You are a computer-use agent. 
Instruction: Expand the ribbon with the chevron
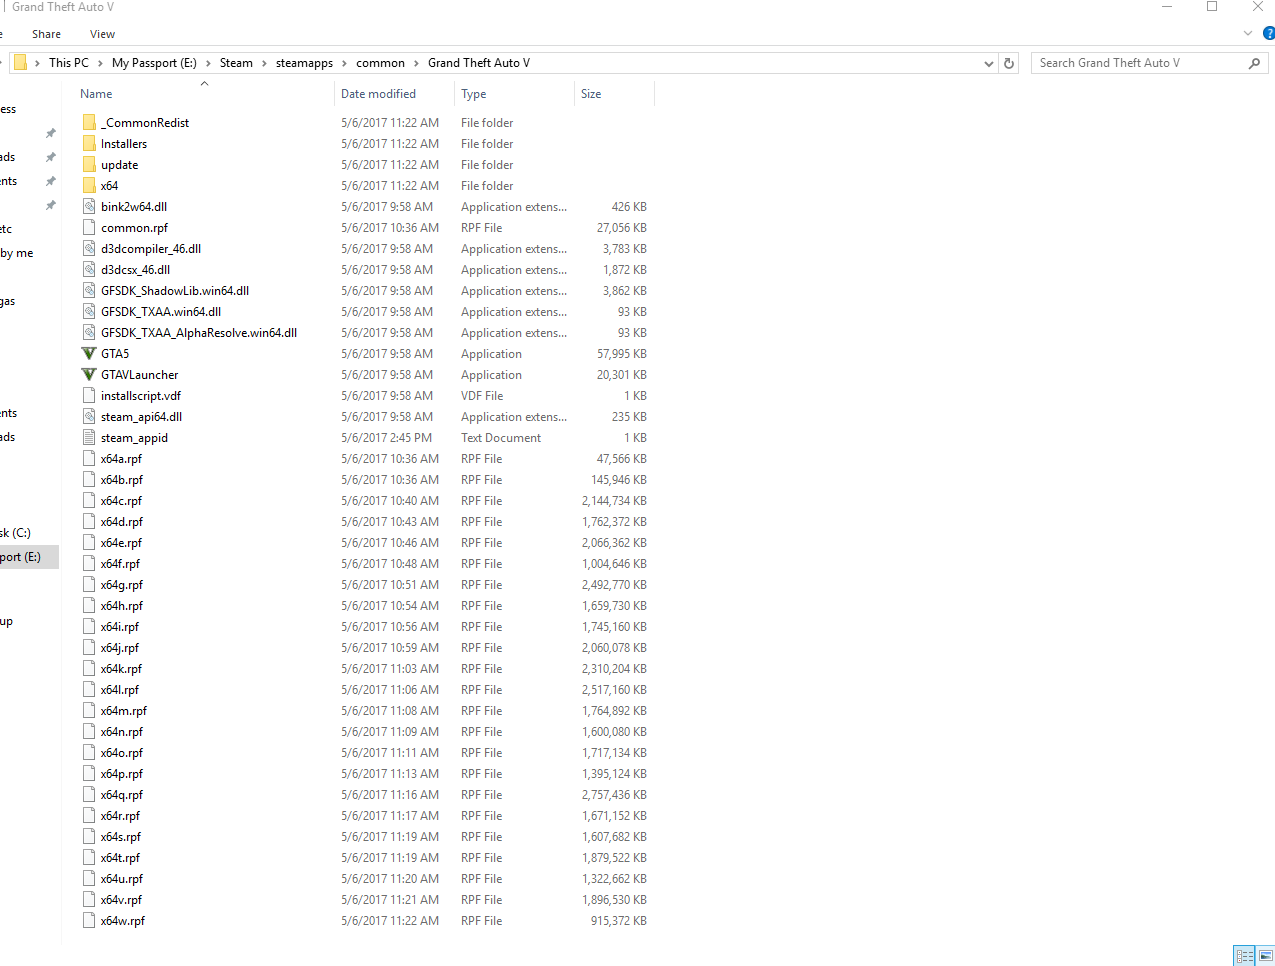(x=1247, y=33)
